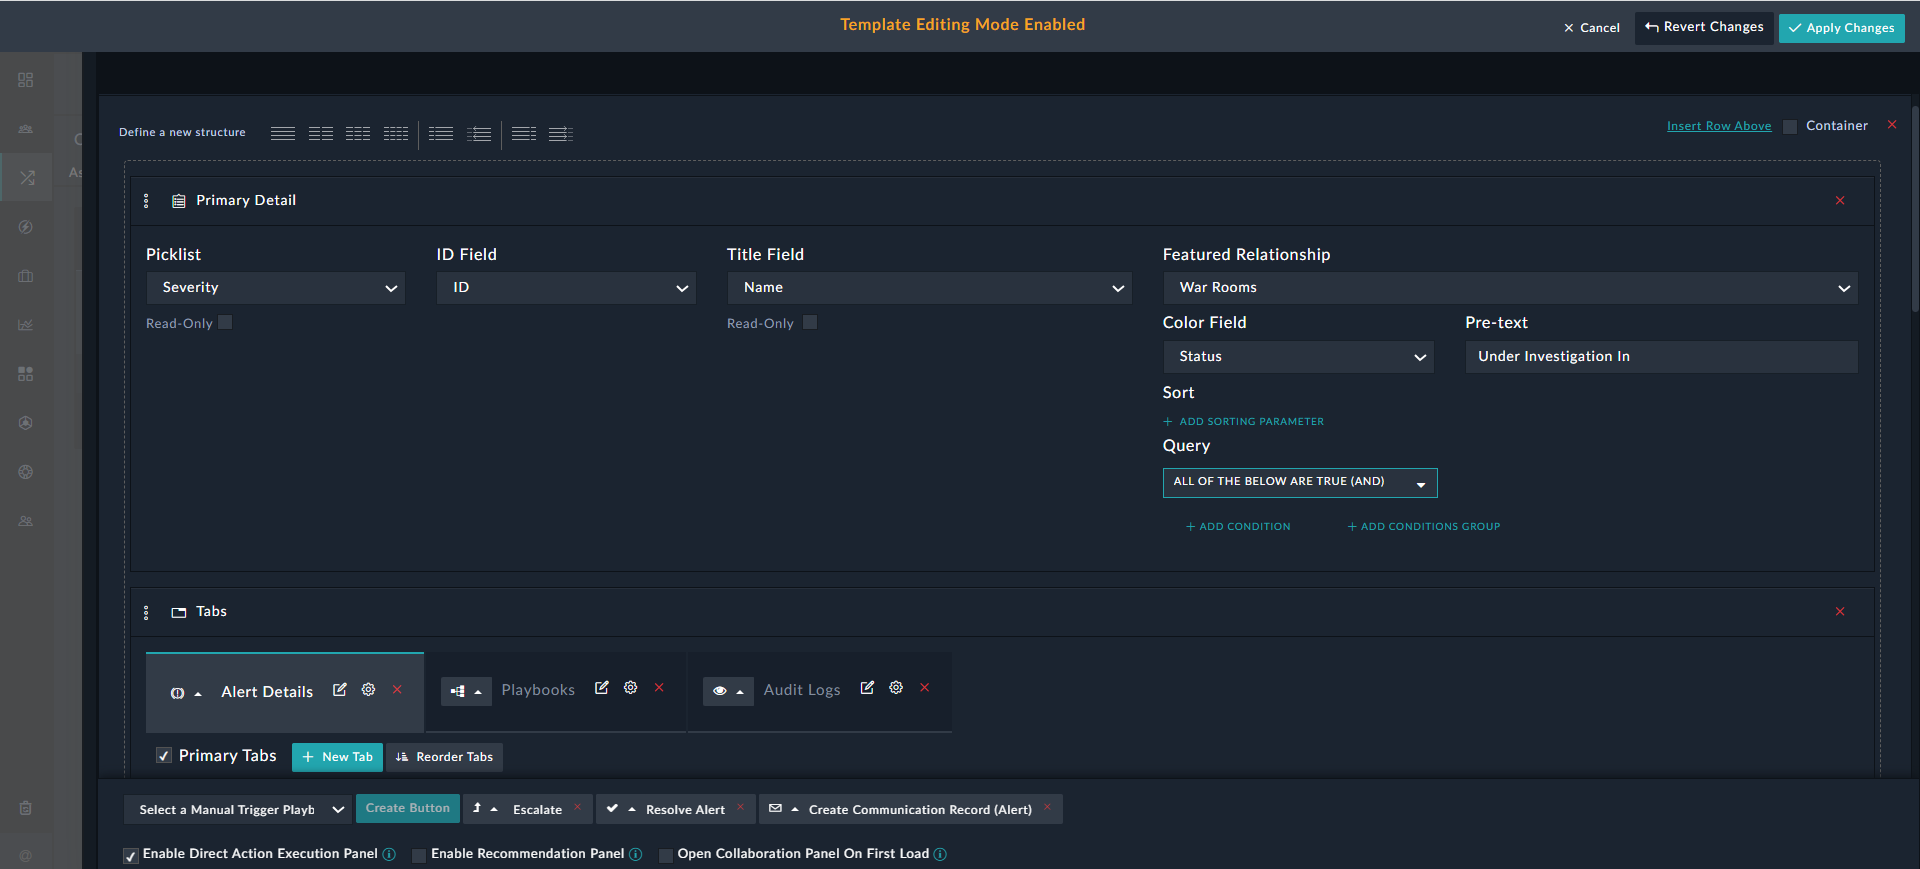The width and height of the screenshot is (1920, 869).
Task: Click Insert Row Above link
Action: coord(1718,126)
